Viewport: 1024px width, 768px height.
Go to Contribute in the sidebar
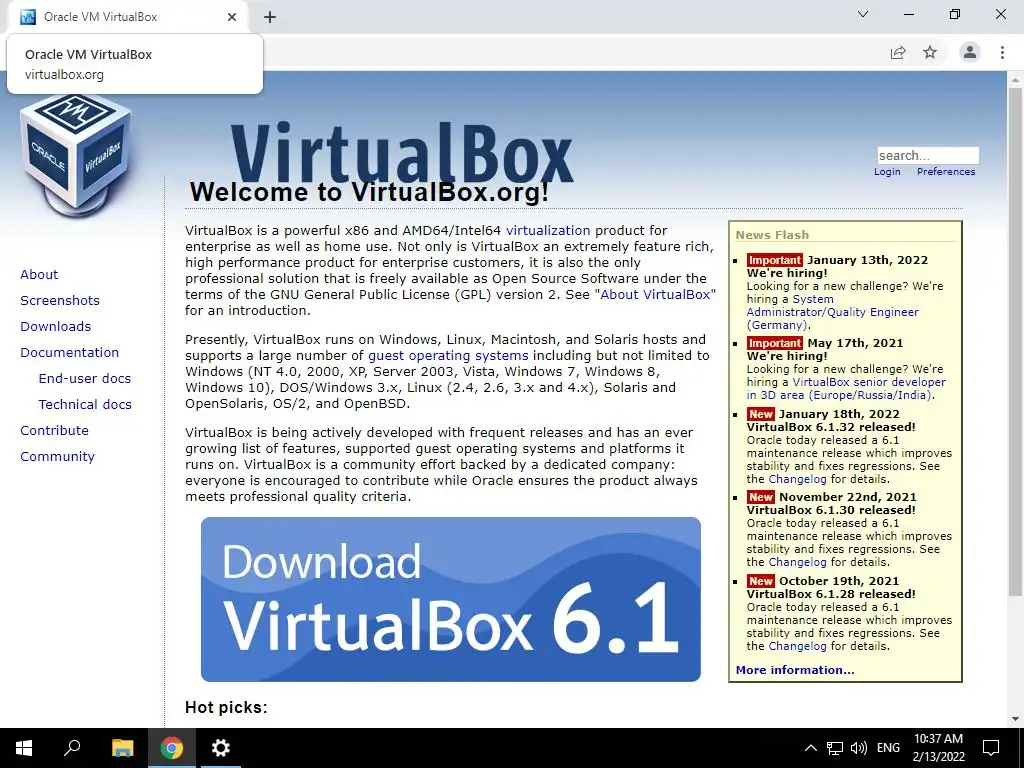coord(54,431)
